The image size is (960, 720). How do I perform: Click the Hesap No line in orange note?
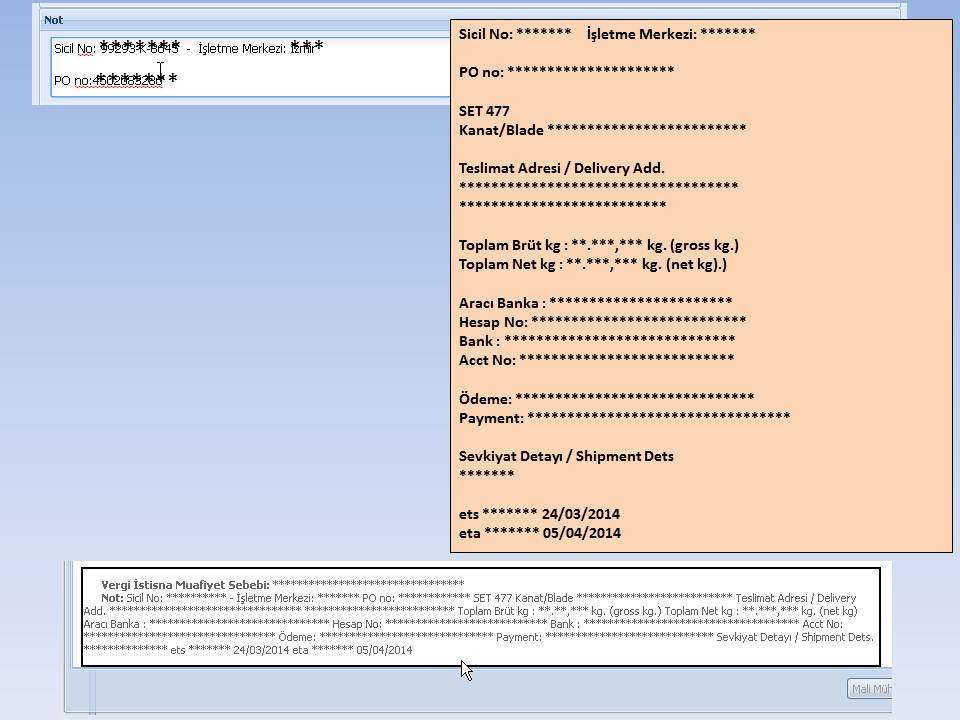(601, 321)
